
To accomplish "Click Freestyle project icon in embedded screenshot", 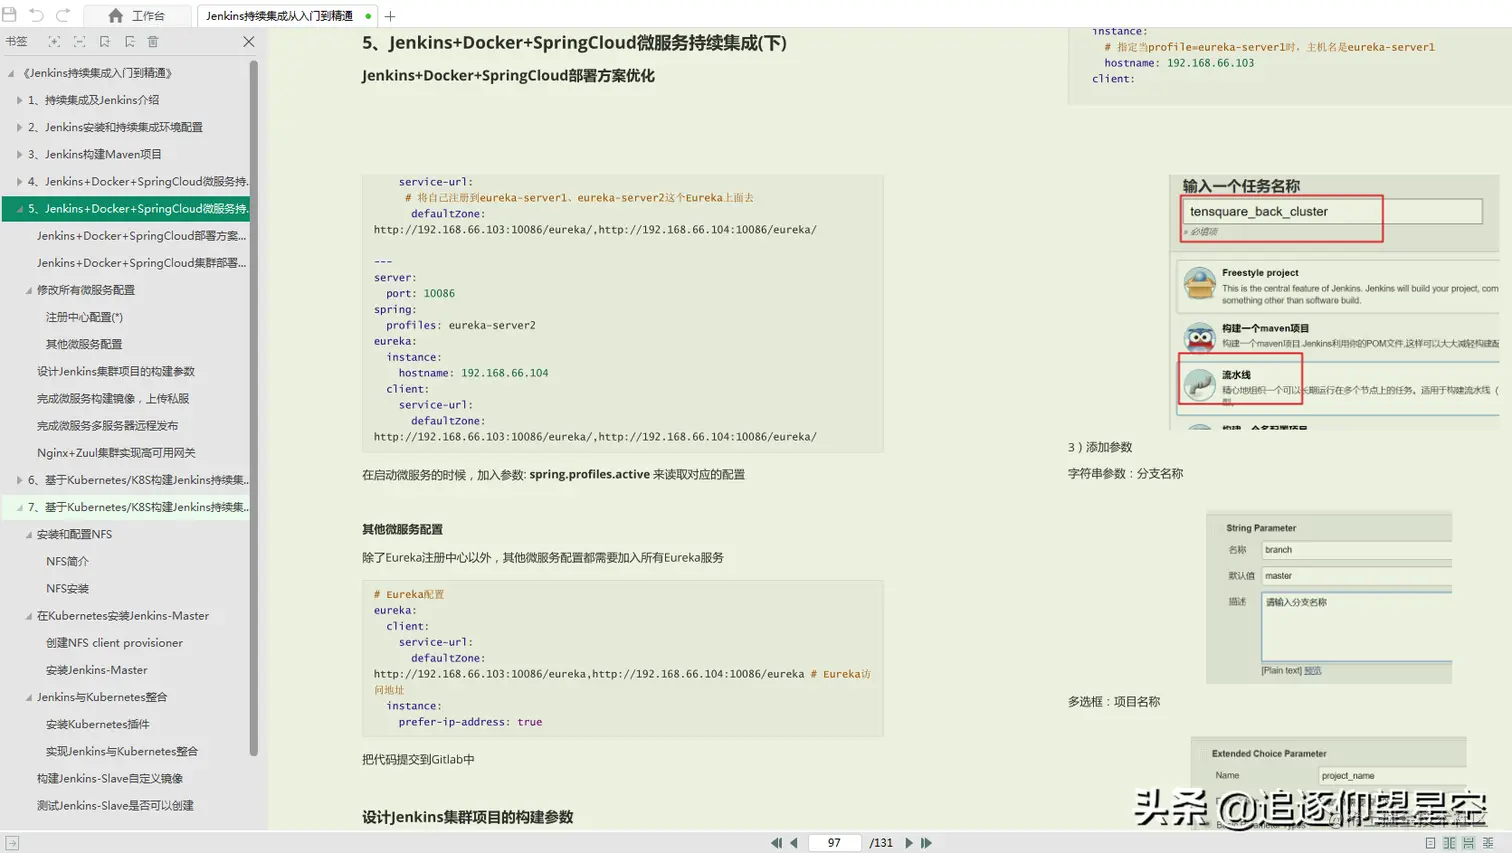I will pos(1199,283).
